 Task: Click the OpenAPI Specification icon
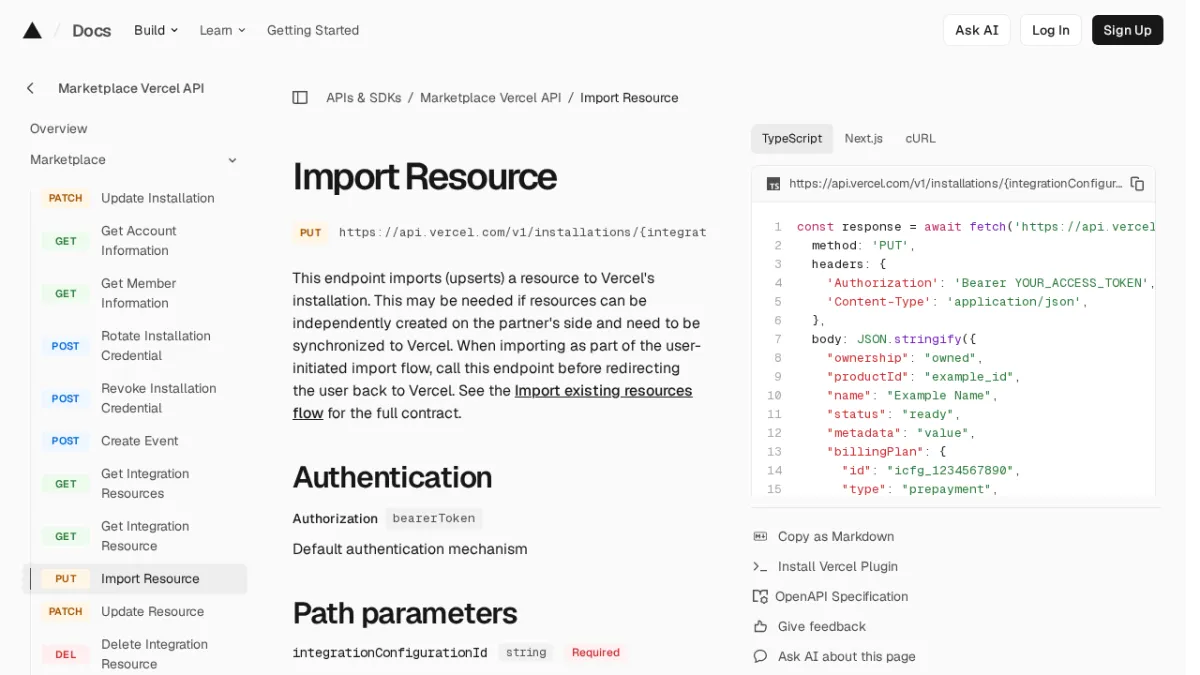pyautogui.click(x=760, y=597)
